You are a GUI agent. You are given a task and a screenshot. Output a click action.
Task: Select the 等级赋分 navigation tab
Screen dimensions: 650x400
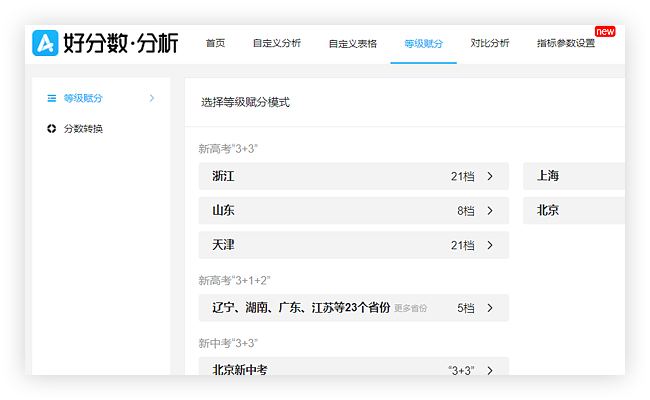pyautogui.click(x=423, y=43)
